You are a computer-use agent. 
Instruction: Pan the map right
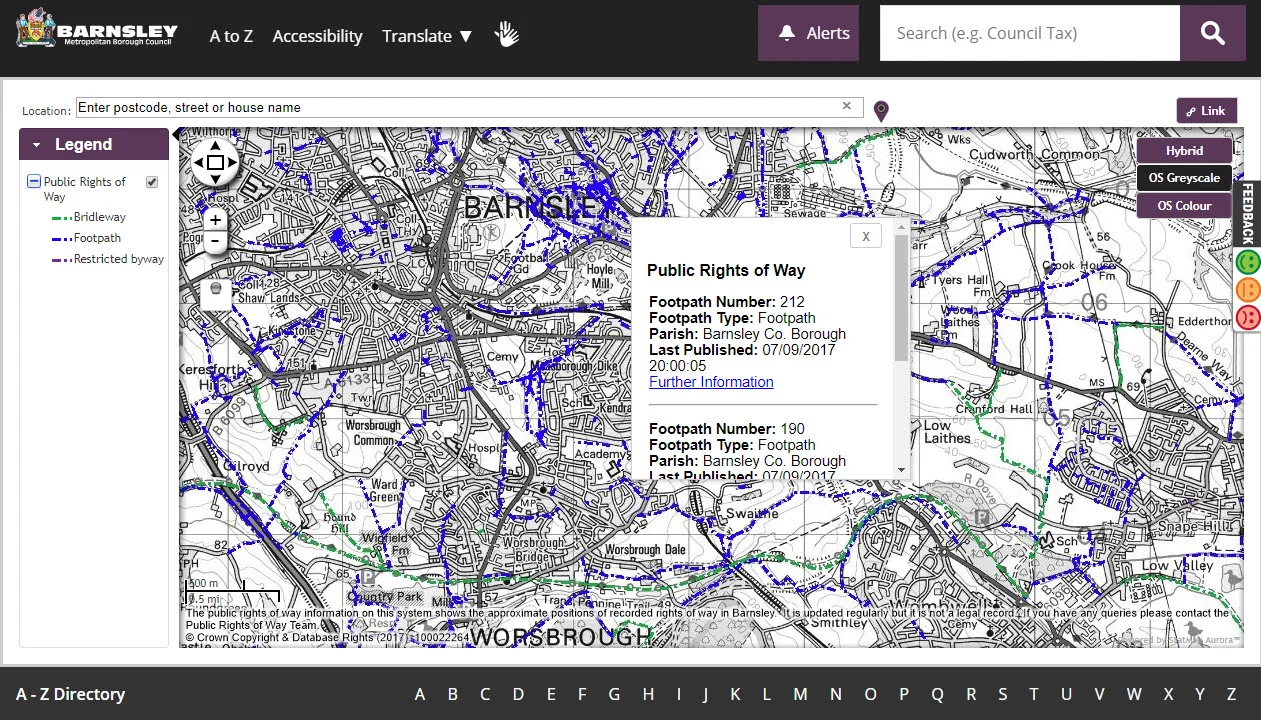pos(232,163)
